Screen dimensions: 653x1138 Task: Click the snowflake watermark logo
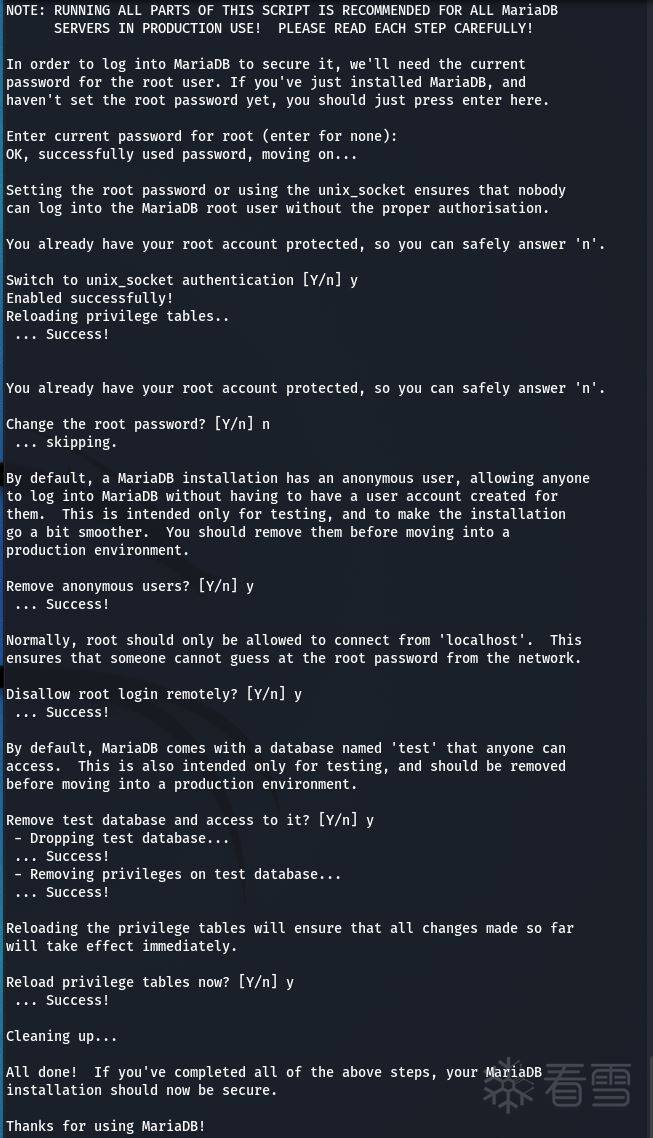point(511,1085)
